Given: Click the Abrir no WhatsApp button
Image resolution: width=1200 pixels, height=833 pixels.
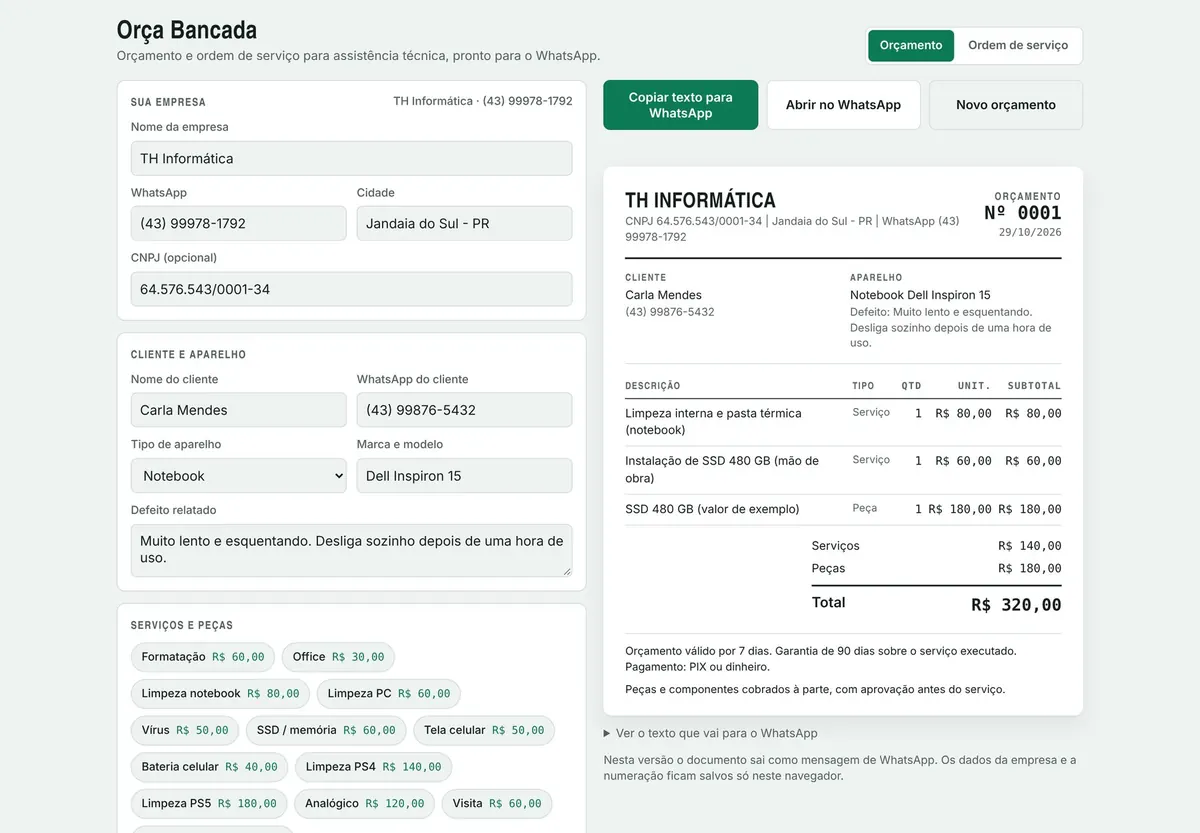Looking at the screenshot, I should 843,105.
